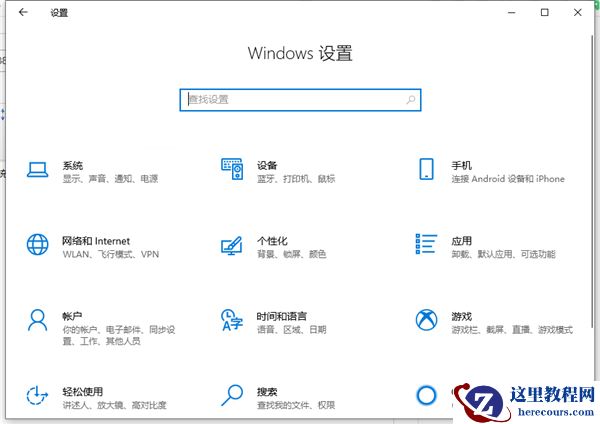The image size is (600, 424).
Task: Click the WLAN、飞行模式、VPN description
Action: tap(111, 254)
